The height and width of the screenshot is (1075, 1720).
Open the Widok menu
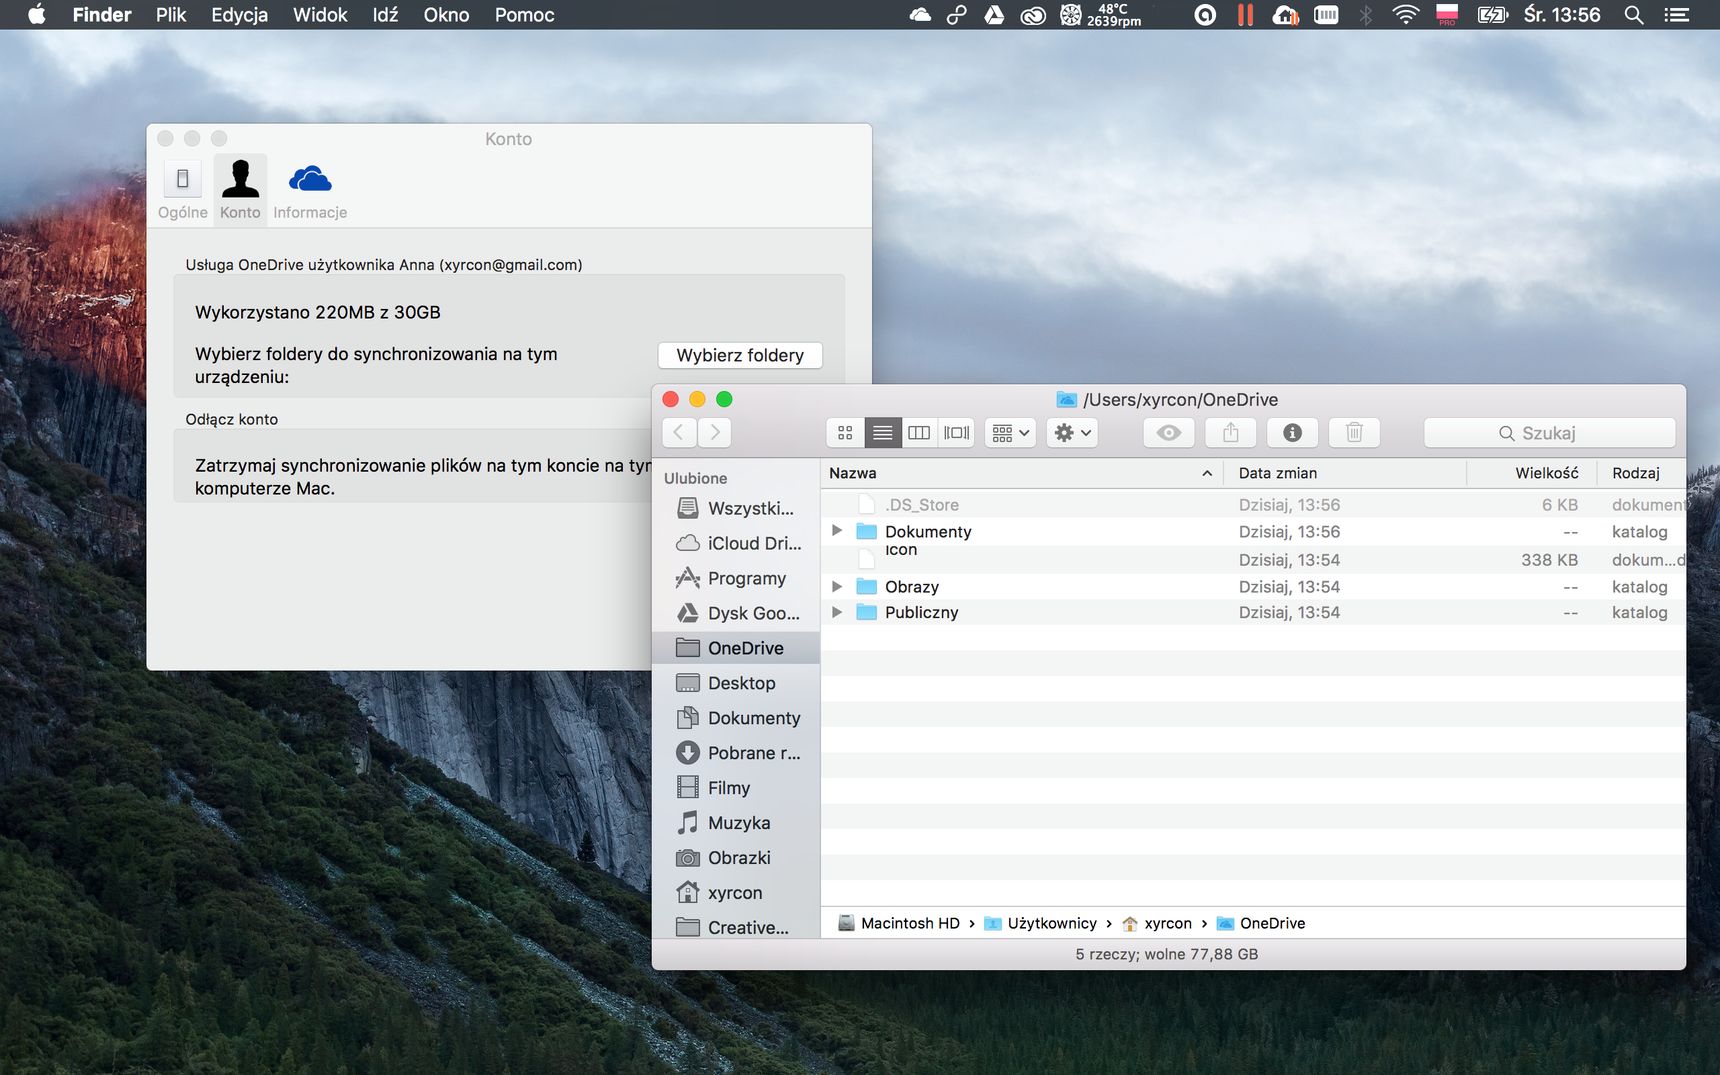pos(320,15)
